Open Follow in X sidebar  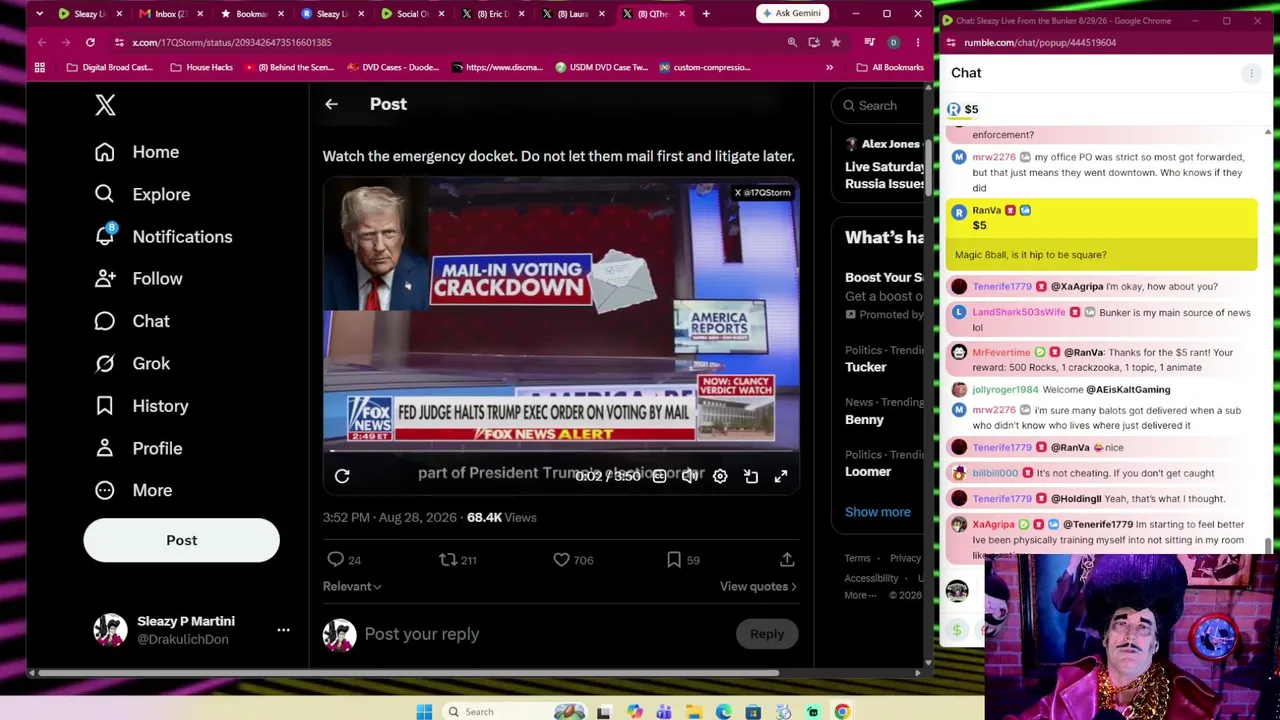(138, 279)
